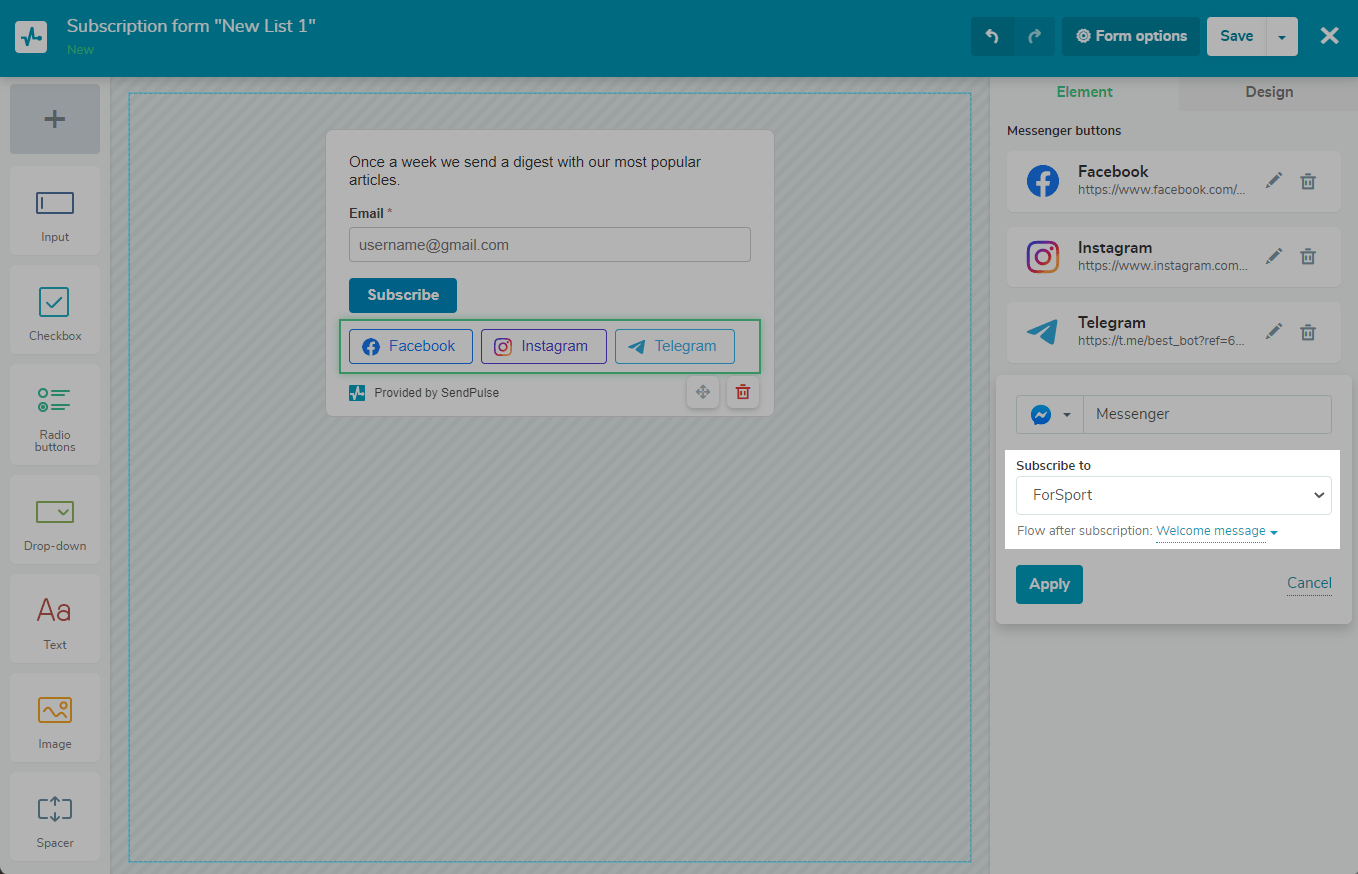Image resolution: width=1358 pixels, height=874 pixels.
Task: Open the Subscribe to ForSport dropdown
Action: (1173, 495)
